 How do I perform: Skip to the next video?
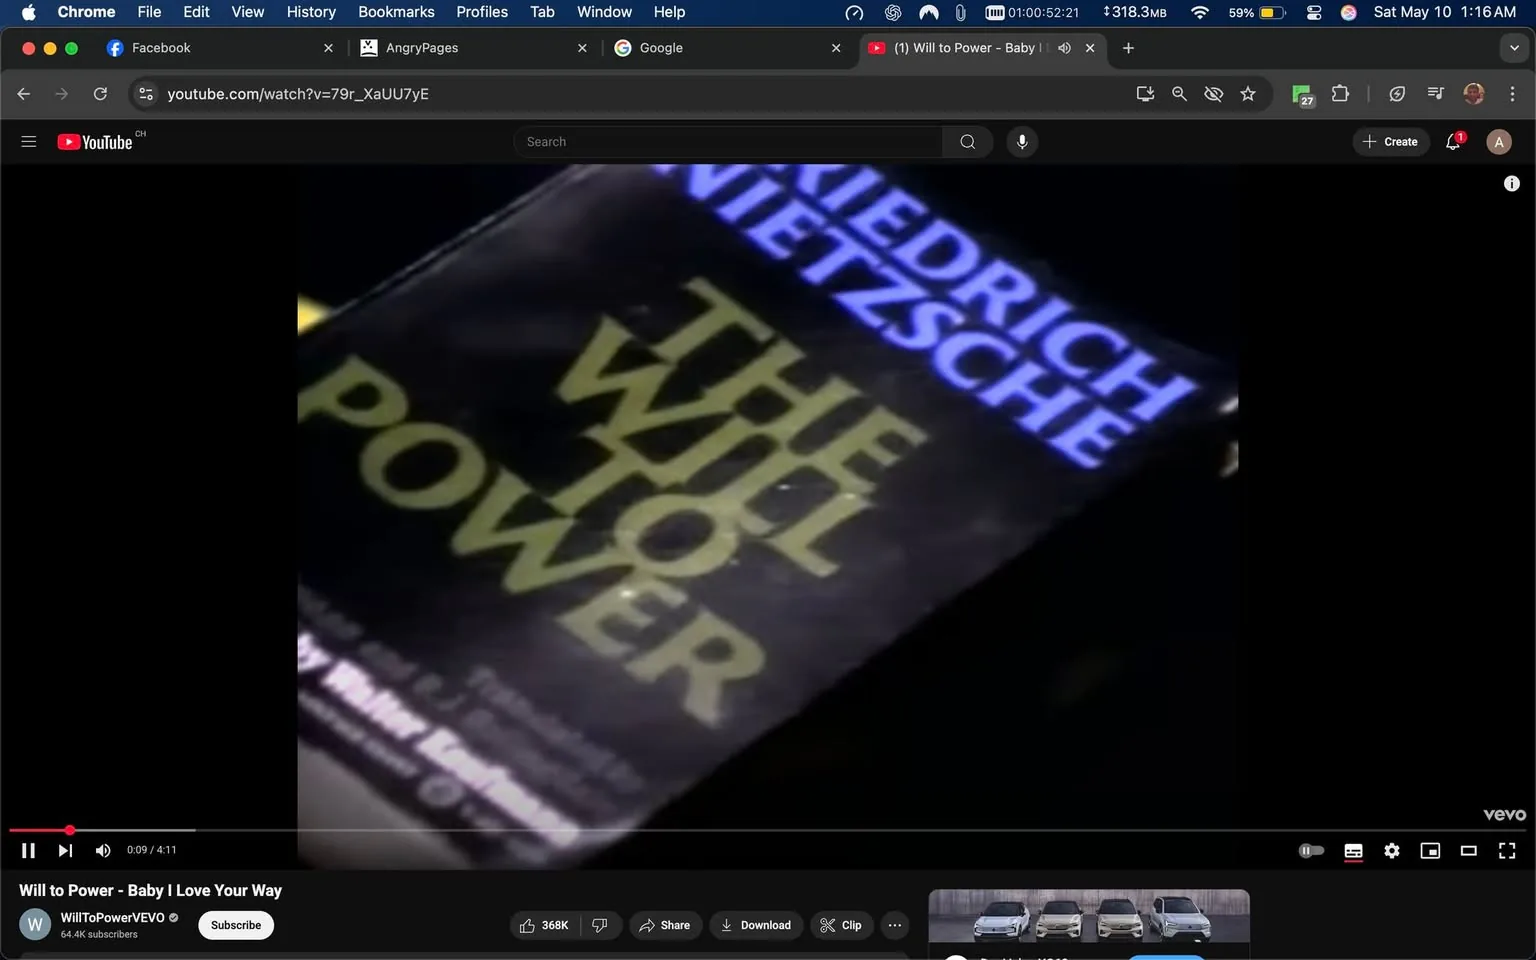[65, 850]
